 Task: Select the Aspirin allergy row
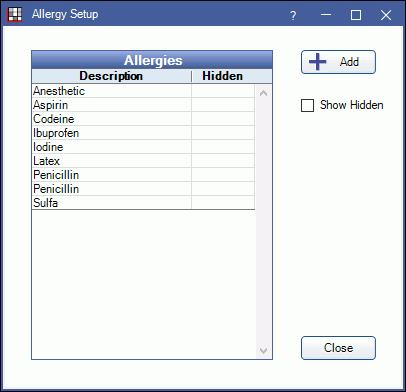143,105
